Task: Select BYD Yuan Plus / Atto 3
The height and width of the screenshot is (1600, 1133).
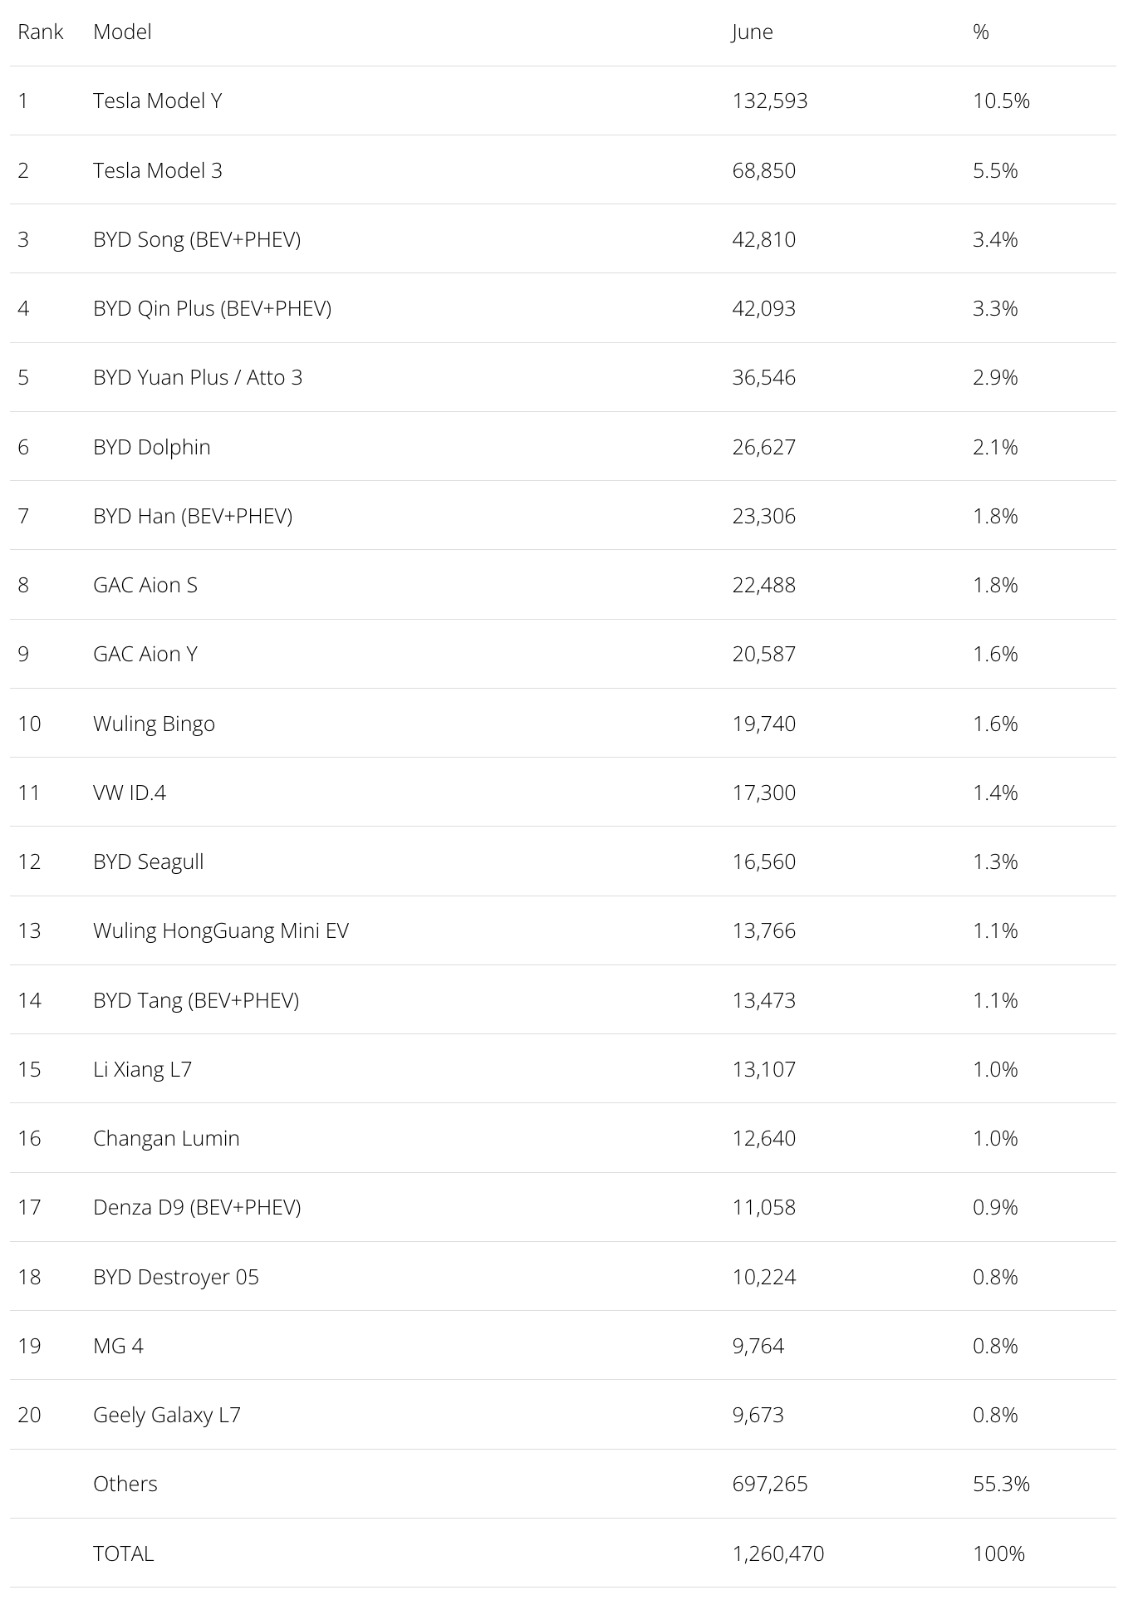Action: point(197,377)
